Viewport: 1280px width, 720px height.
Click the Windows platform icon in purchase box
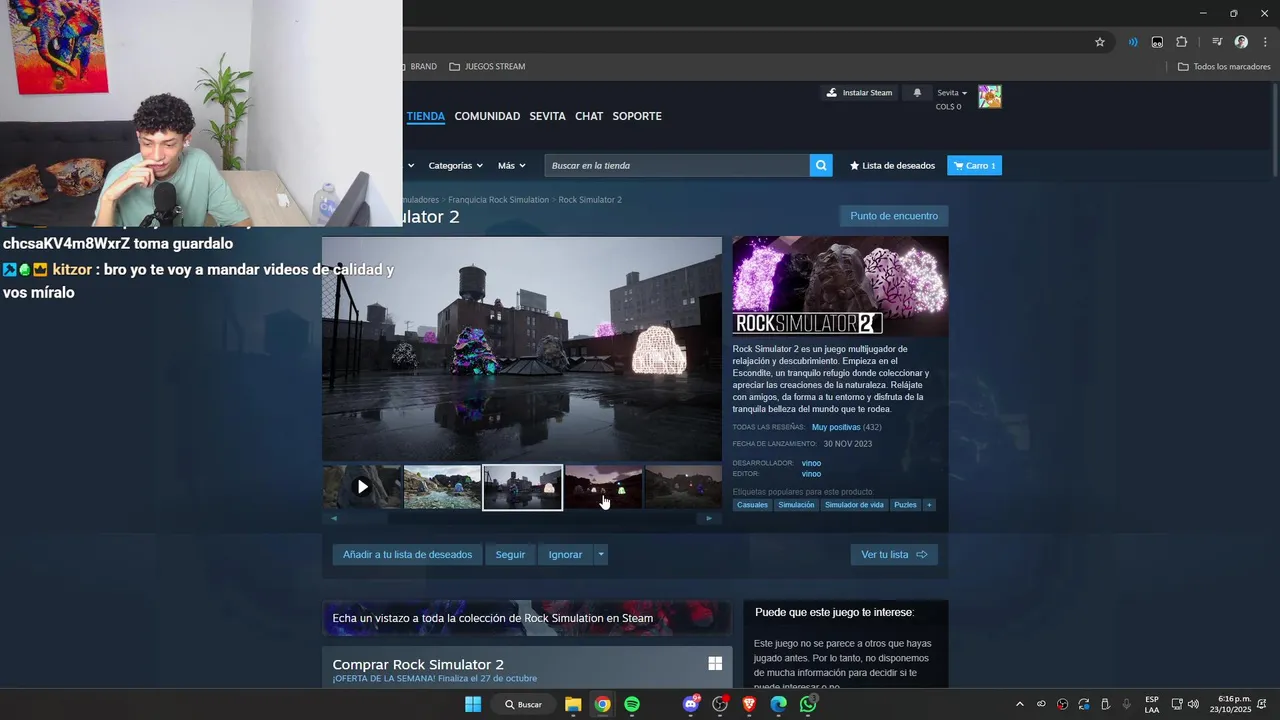point(715,663)
